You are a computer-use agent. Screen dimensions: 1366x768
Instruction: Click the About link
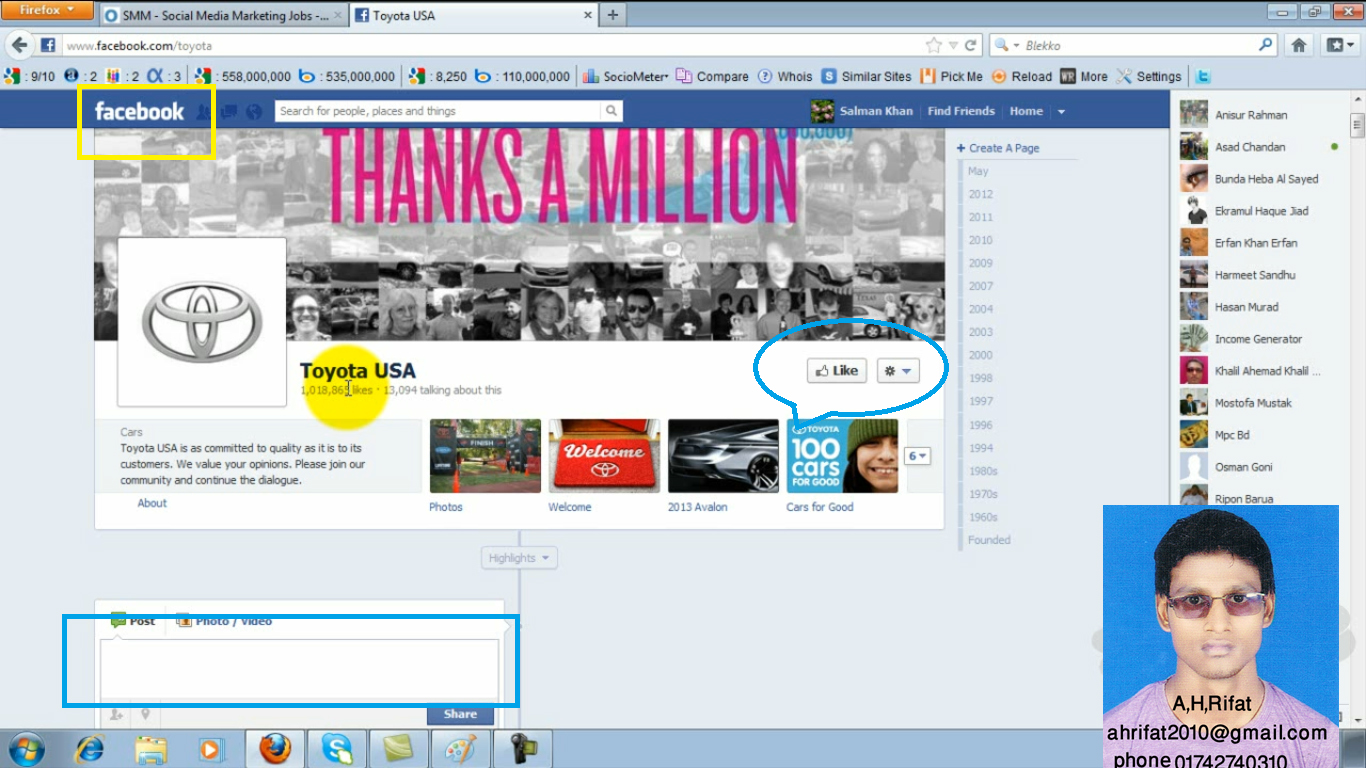point(152,503)
